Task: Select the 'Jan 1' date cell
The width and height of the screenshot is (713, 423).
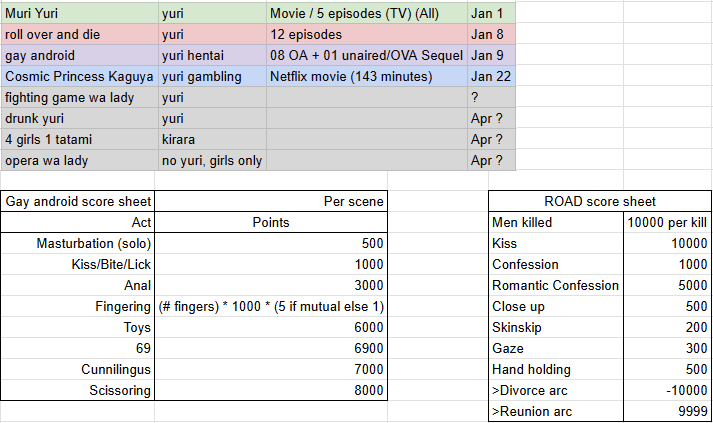Action: 492,13
